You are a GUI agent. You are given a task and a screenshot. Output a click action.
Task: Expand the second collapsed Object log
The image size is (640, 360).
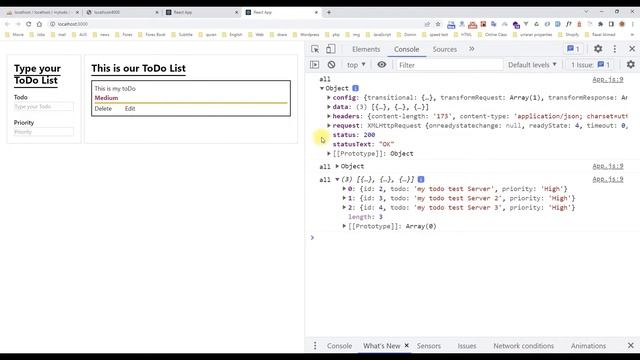click(x=337, y=166)
